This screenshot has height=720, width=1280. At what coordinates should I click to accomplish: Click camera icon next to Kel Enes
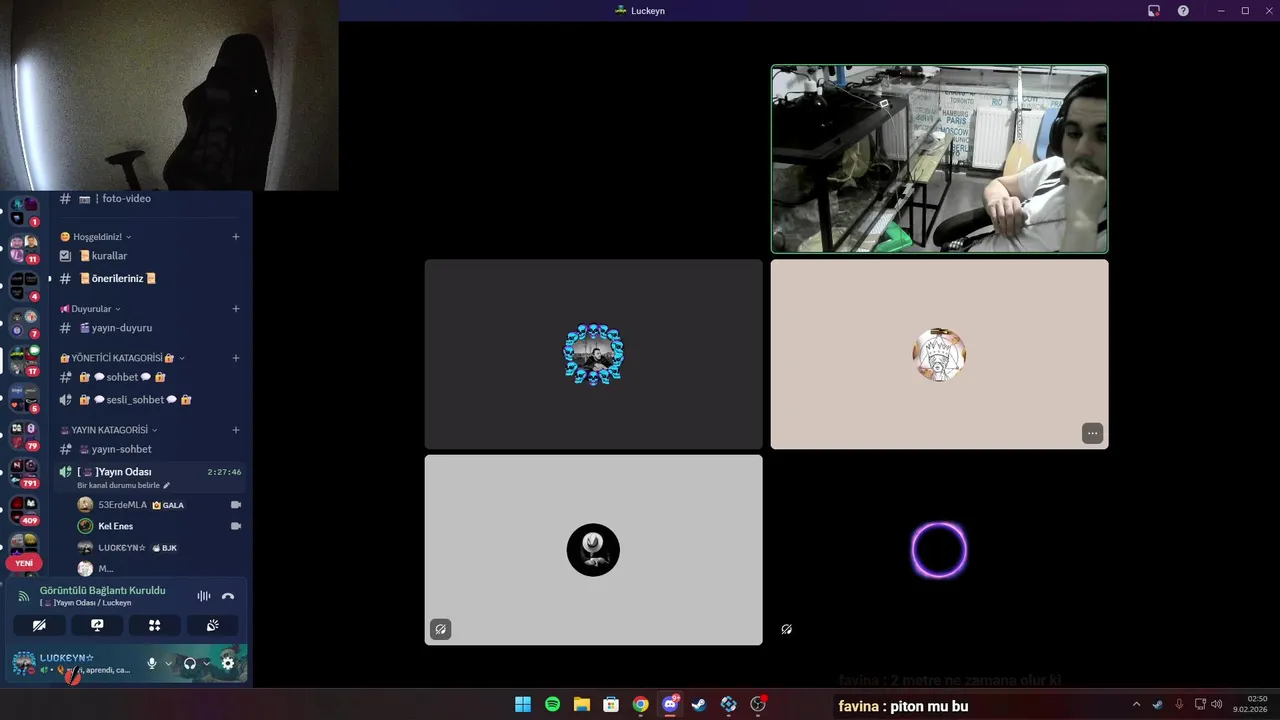[236, 526]
